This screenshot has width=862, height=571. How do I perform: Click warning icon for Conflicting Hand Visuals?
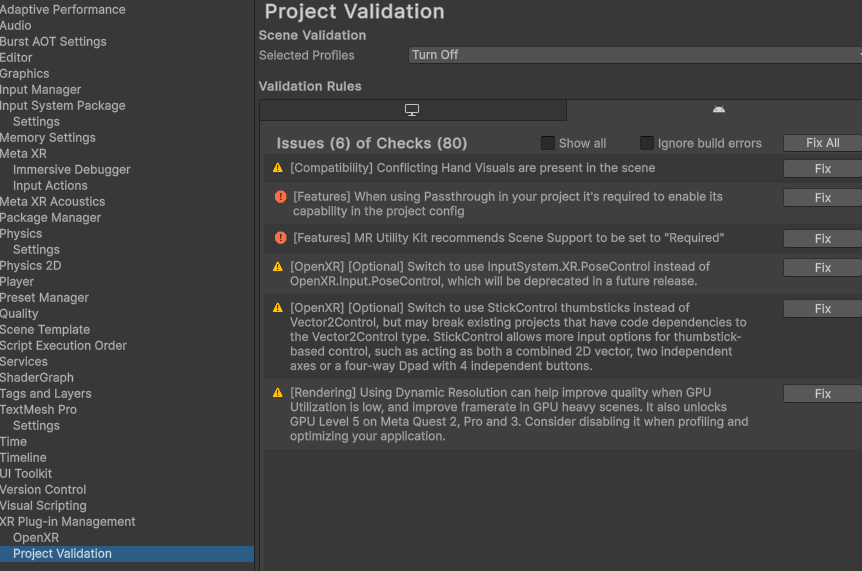coord(278,168)
